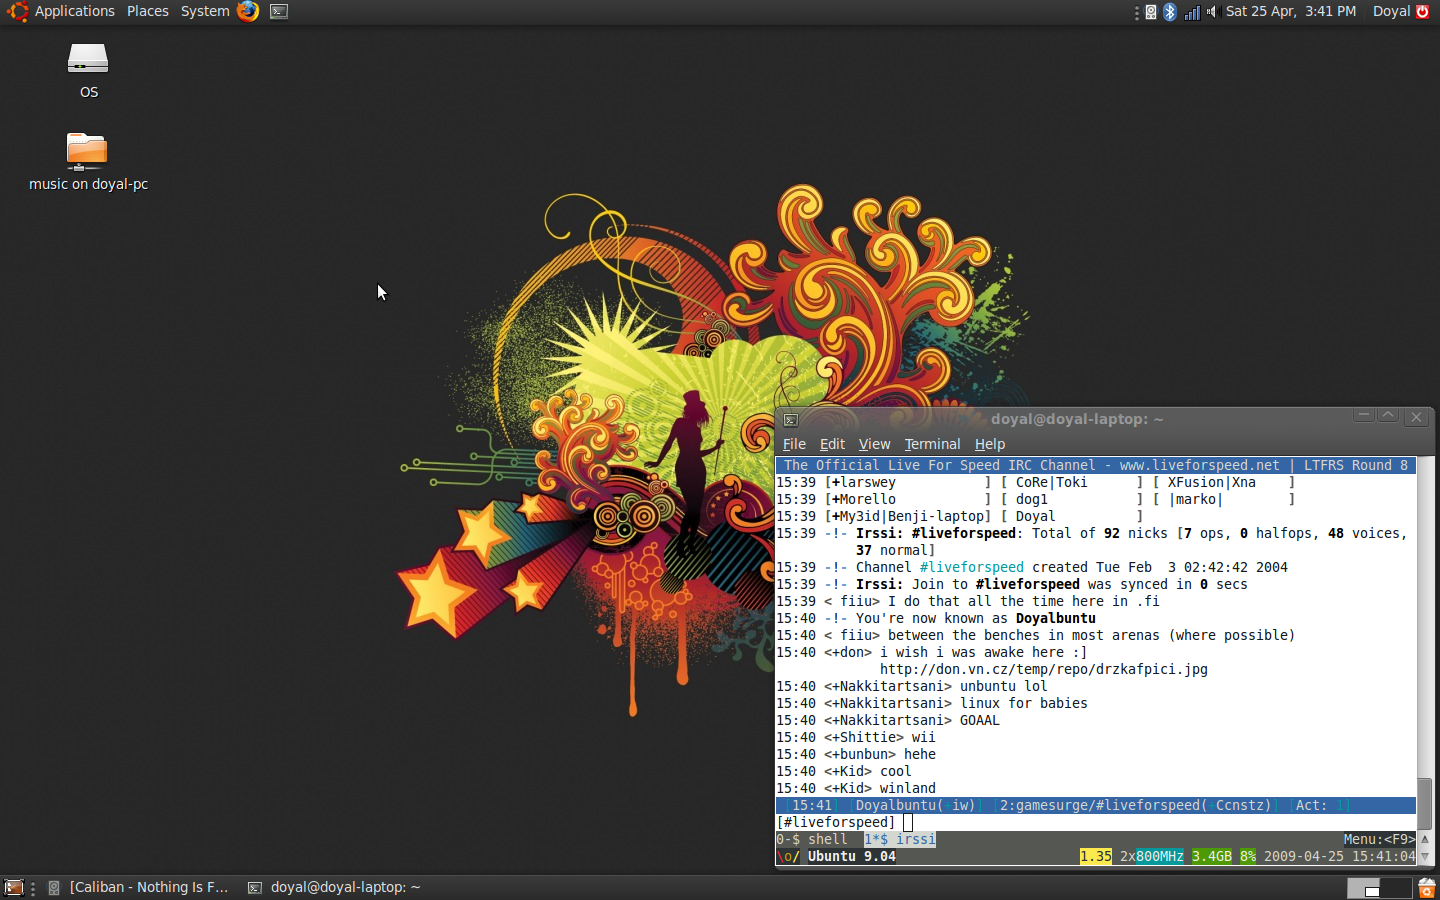Click the Bluetooth tray icon

pyautogui.click(x=1170, y=12)
